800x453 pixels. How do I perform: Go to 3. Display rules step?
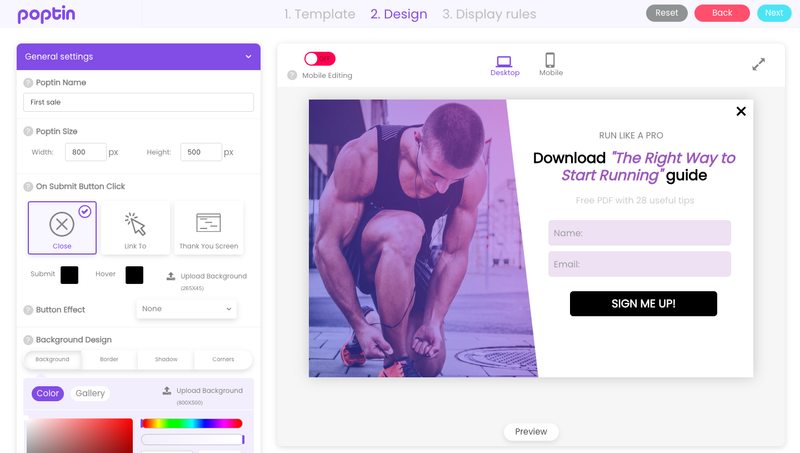(489, 14)
